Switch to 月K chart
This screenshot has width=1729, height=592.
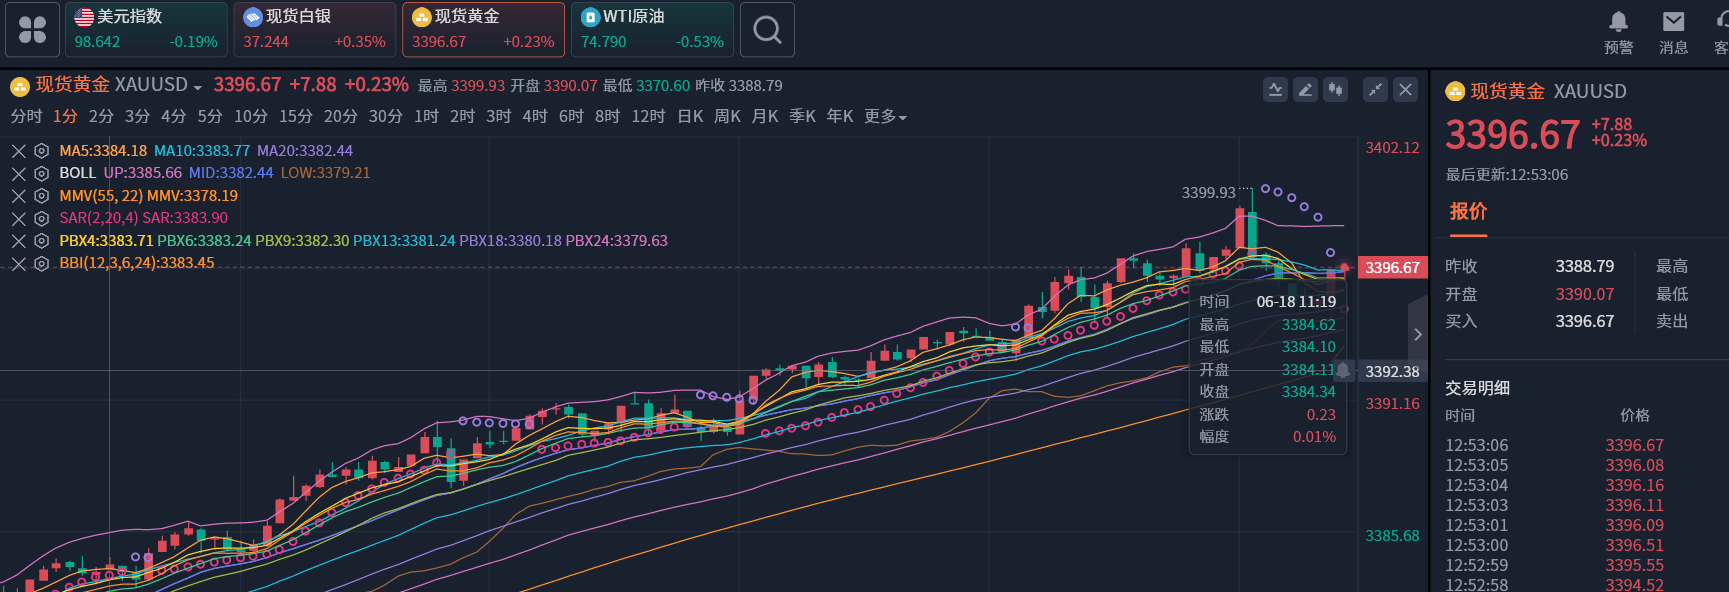click(765, 117)
